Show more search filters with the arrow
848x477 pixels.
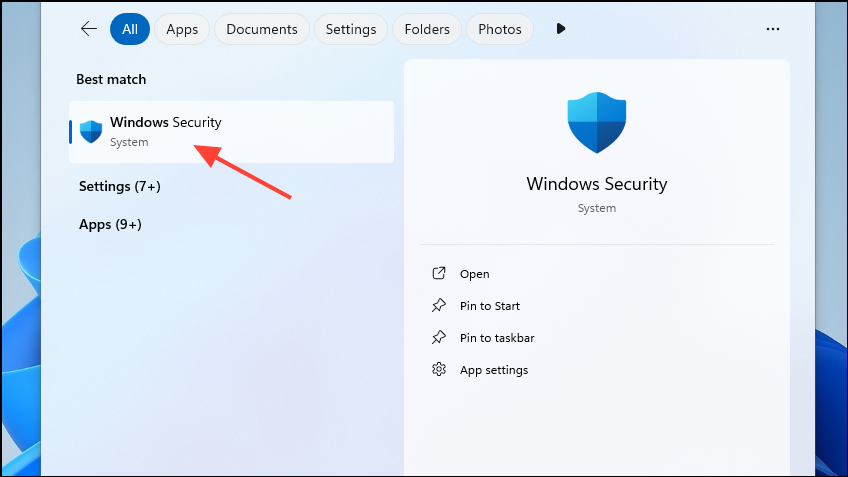(x=561, y=29)
